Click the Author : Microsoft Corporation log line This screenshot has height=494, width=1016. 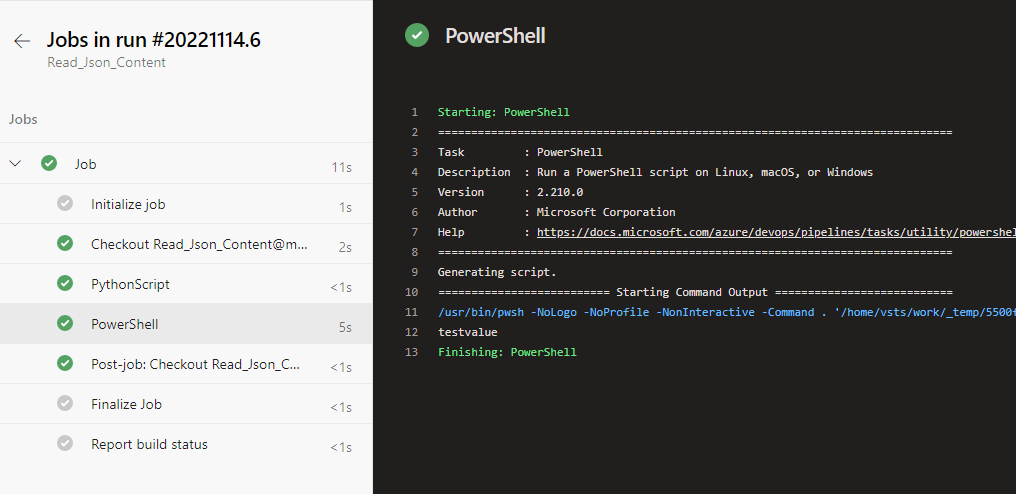[x=557, y=212]
